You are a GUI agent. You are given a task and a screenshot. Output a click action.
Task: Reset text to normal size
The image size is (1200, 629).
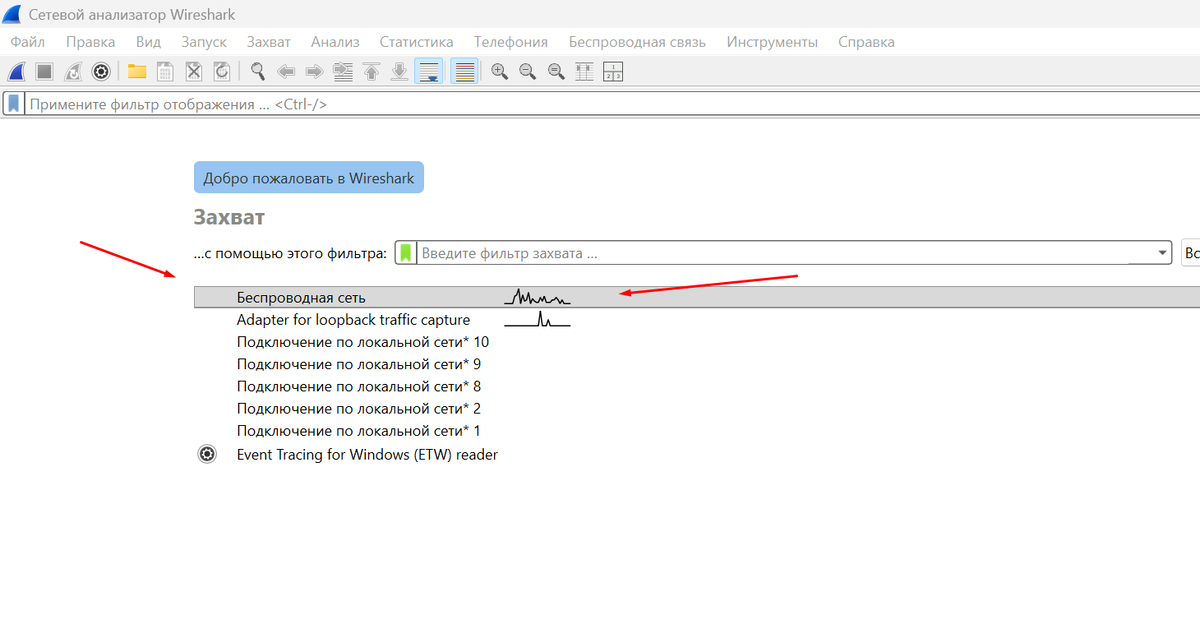pyautogui.click(x=556, y=72)
